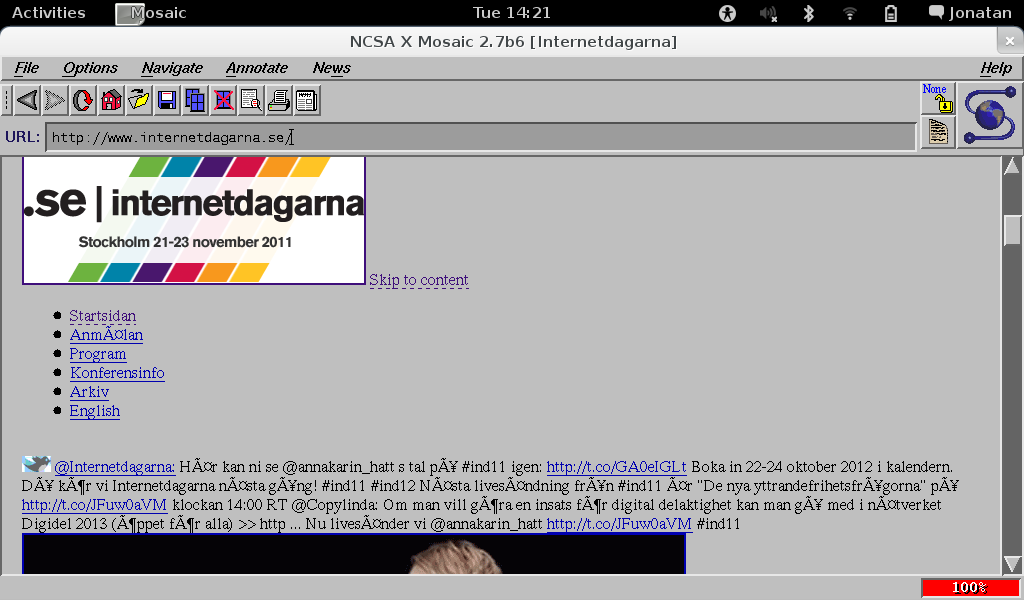The width and height of the screenshot is (1024, 600).
Task: Open the File menu
Action: pos(27,68)
